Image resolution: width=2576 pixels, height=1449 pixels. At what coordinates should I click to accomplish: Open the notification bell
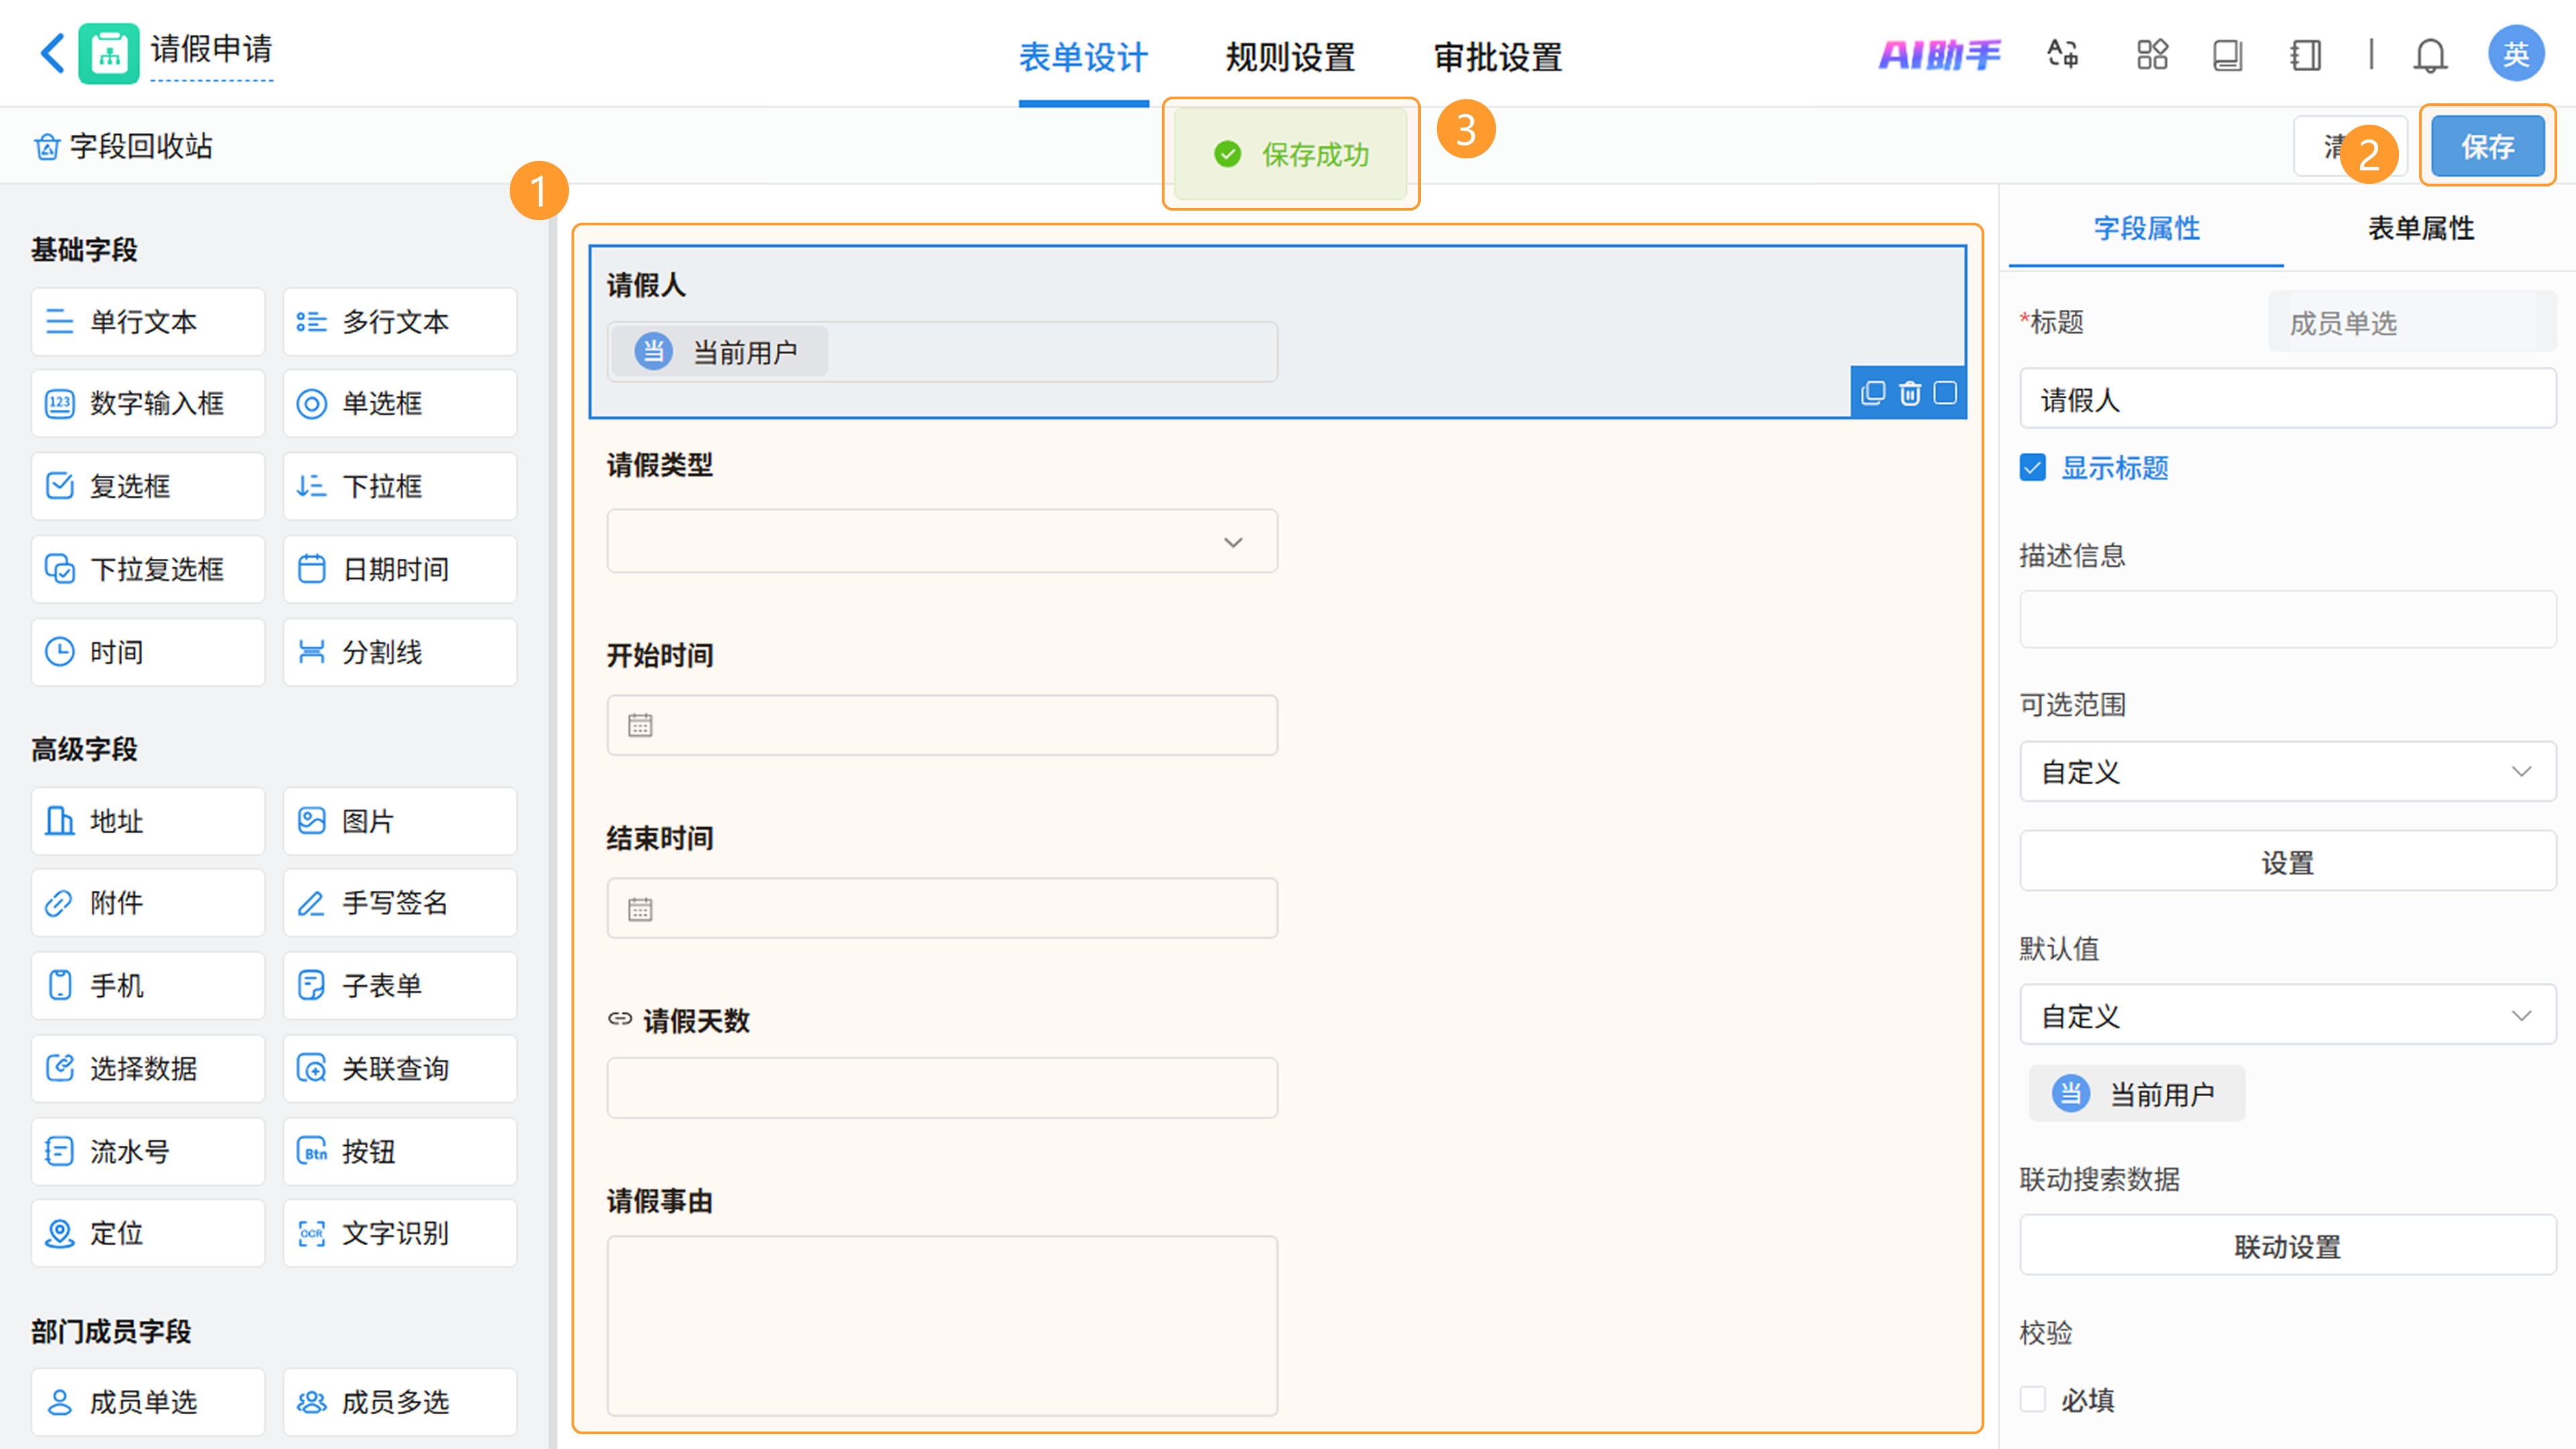click(2430, 55)
